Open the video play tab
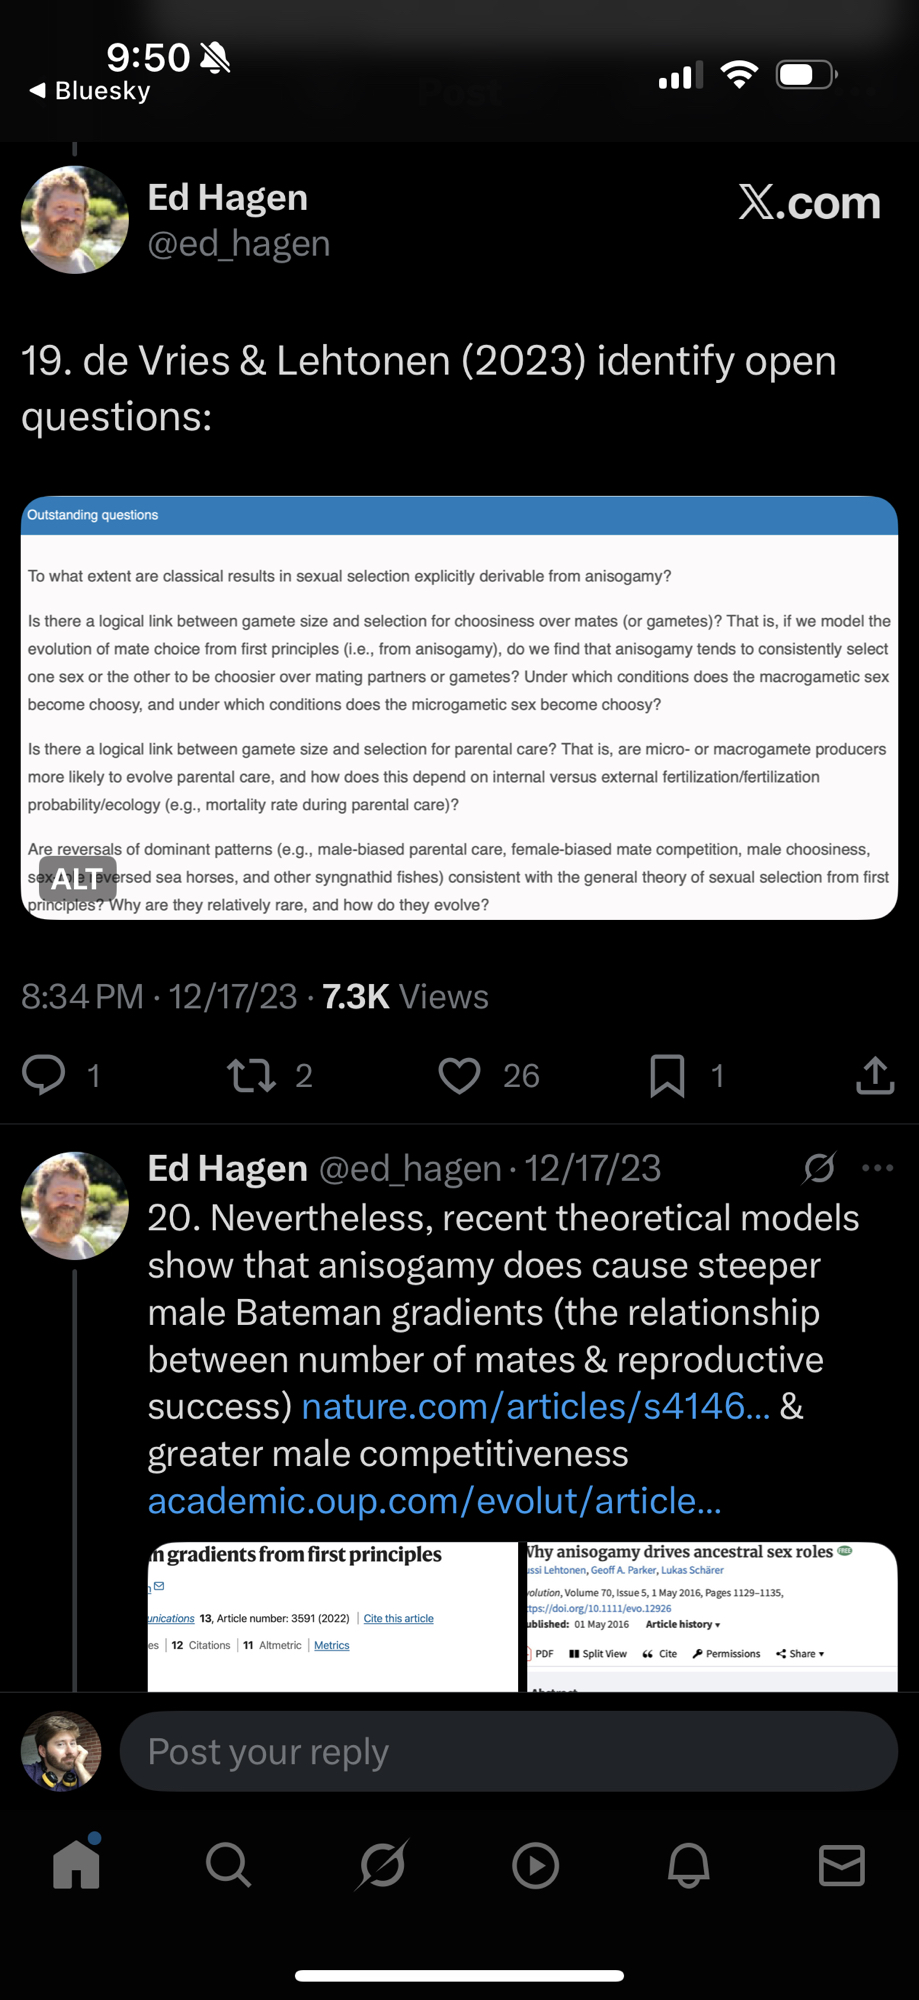The height and width of the screenshot is (2000, 919). pyautogui.click(x=535, y=1865)
